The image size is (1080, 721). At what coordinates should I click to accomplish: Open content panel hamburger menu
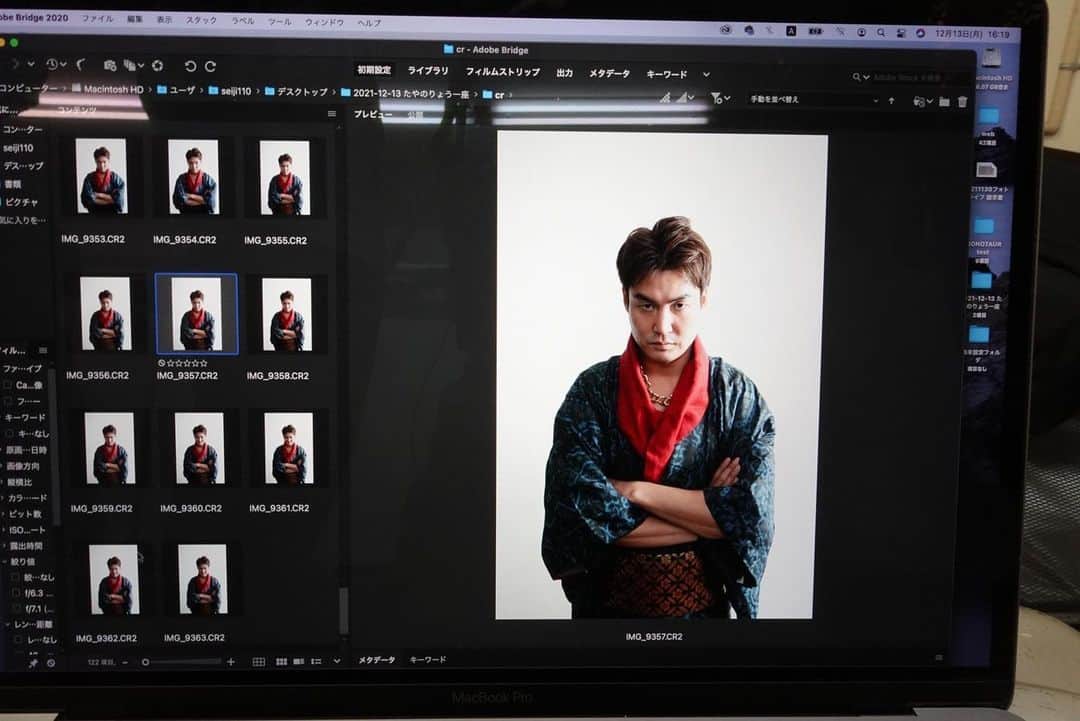tap(332, 114)
